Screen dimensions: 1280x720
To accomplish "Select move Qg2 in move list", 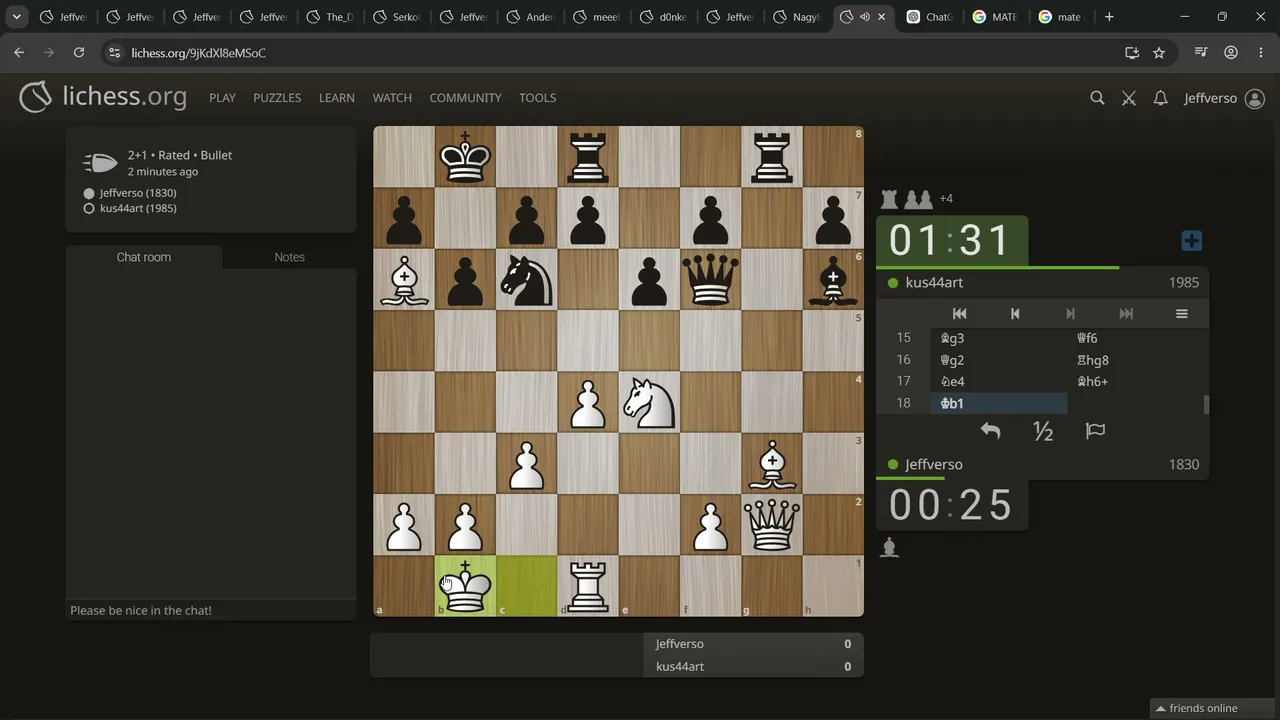I will [999, 360].
